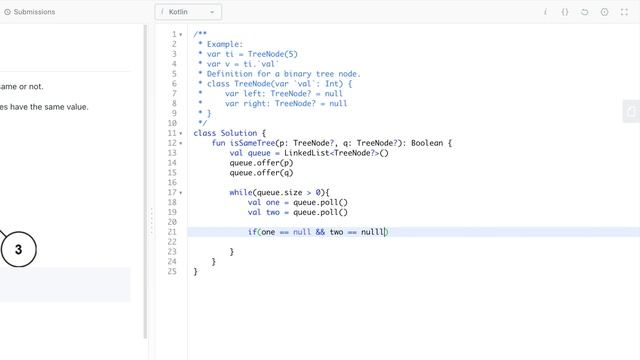Click the panel divider drag handle
The height and width of the screenshot is (360, 640).
pos(151,221)
